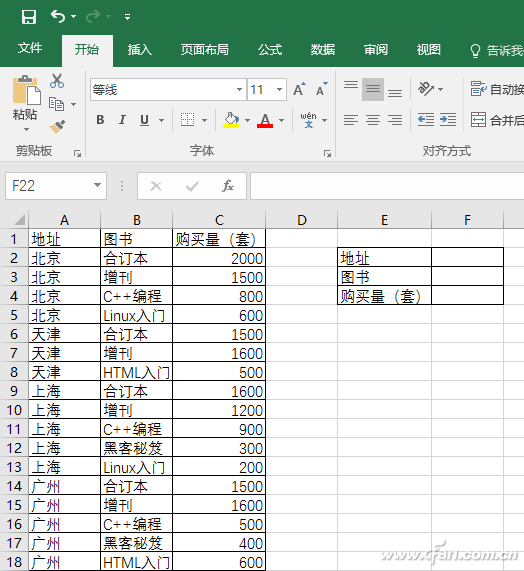The image size is (524, 571).
Task: Toggle Bold formatting
Action: (x=101, y=120)
